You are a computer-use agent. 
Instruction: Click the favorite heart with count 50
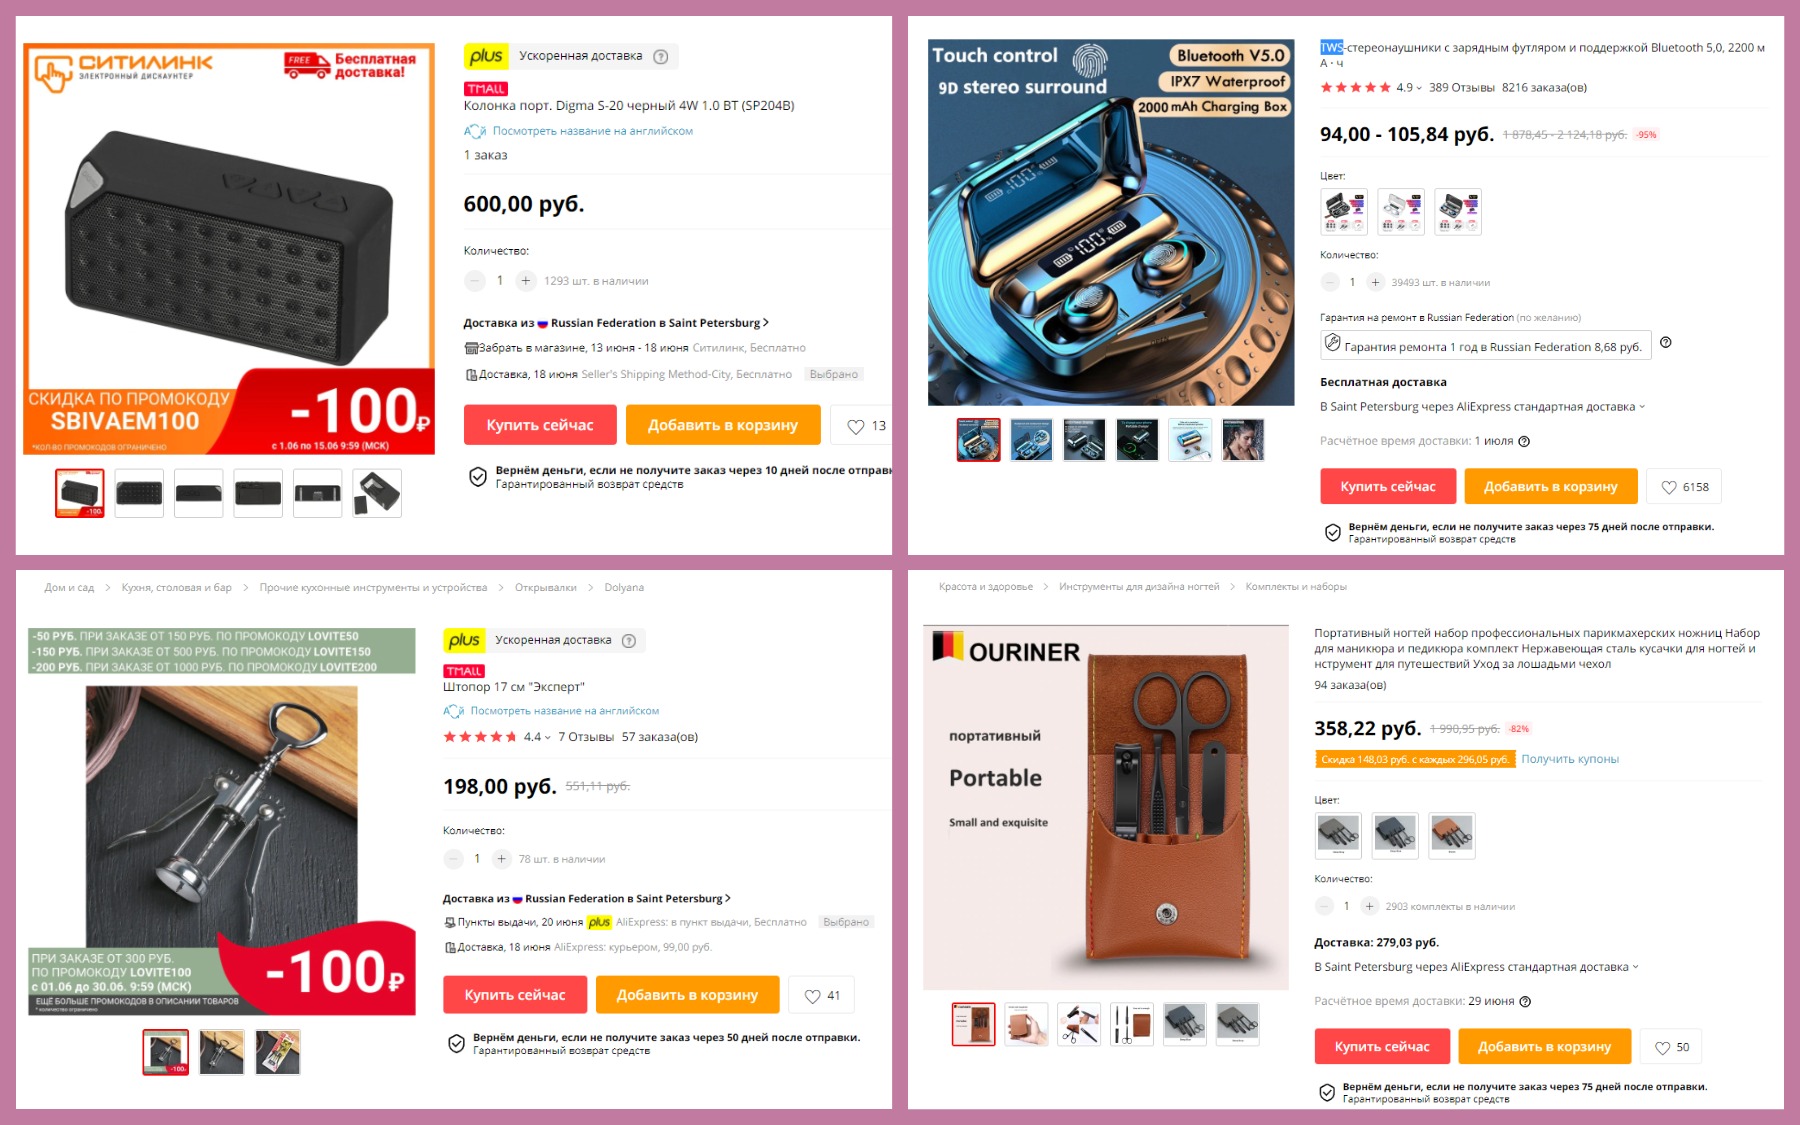point(1671,1047)
